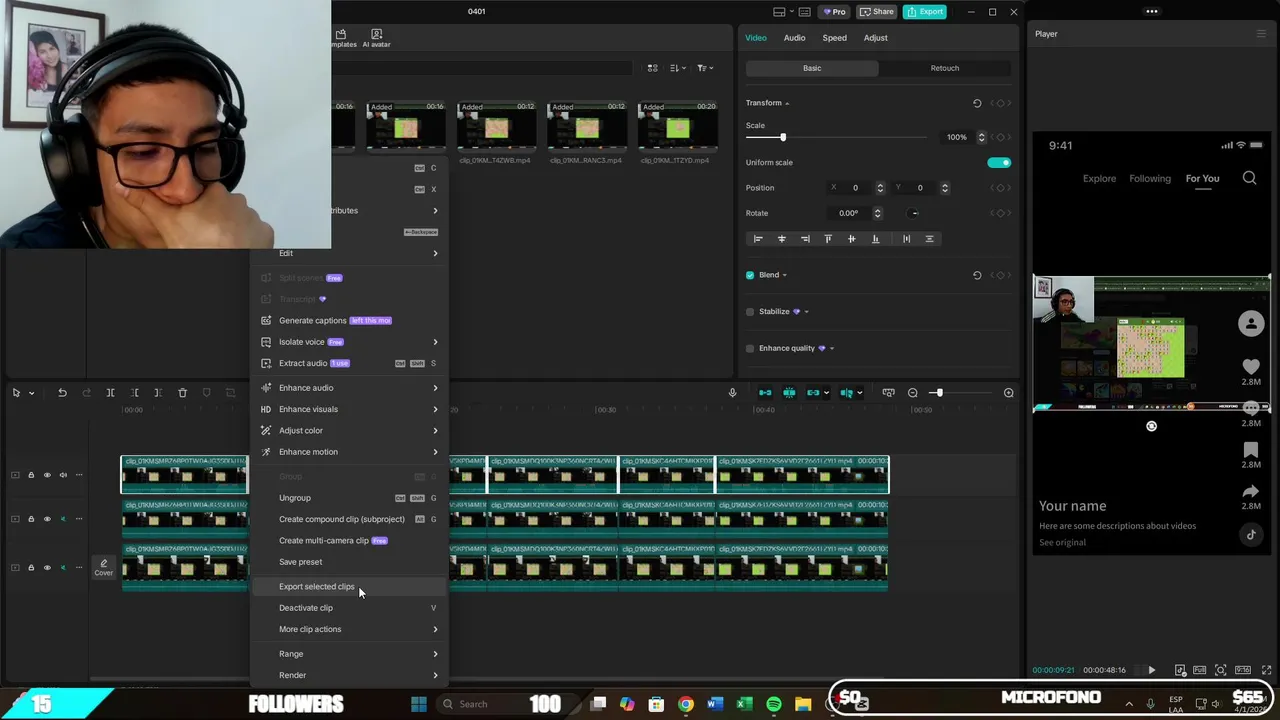
Task: Expand Enhance audio submenu
Action: [347, 388]
